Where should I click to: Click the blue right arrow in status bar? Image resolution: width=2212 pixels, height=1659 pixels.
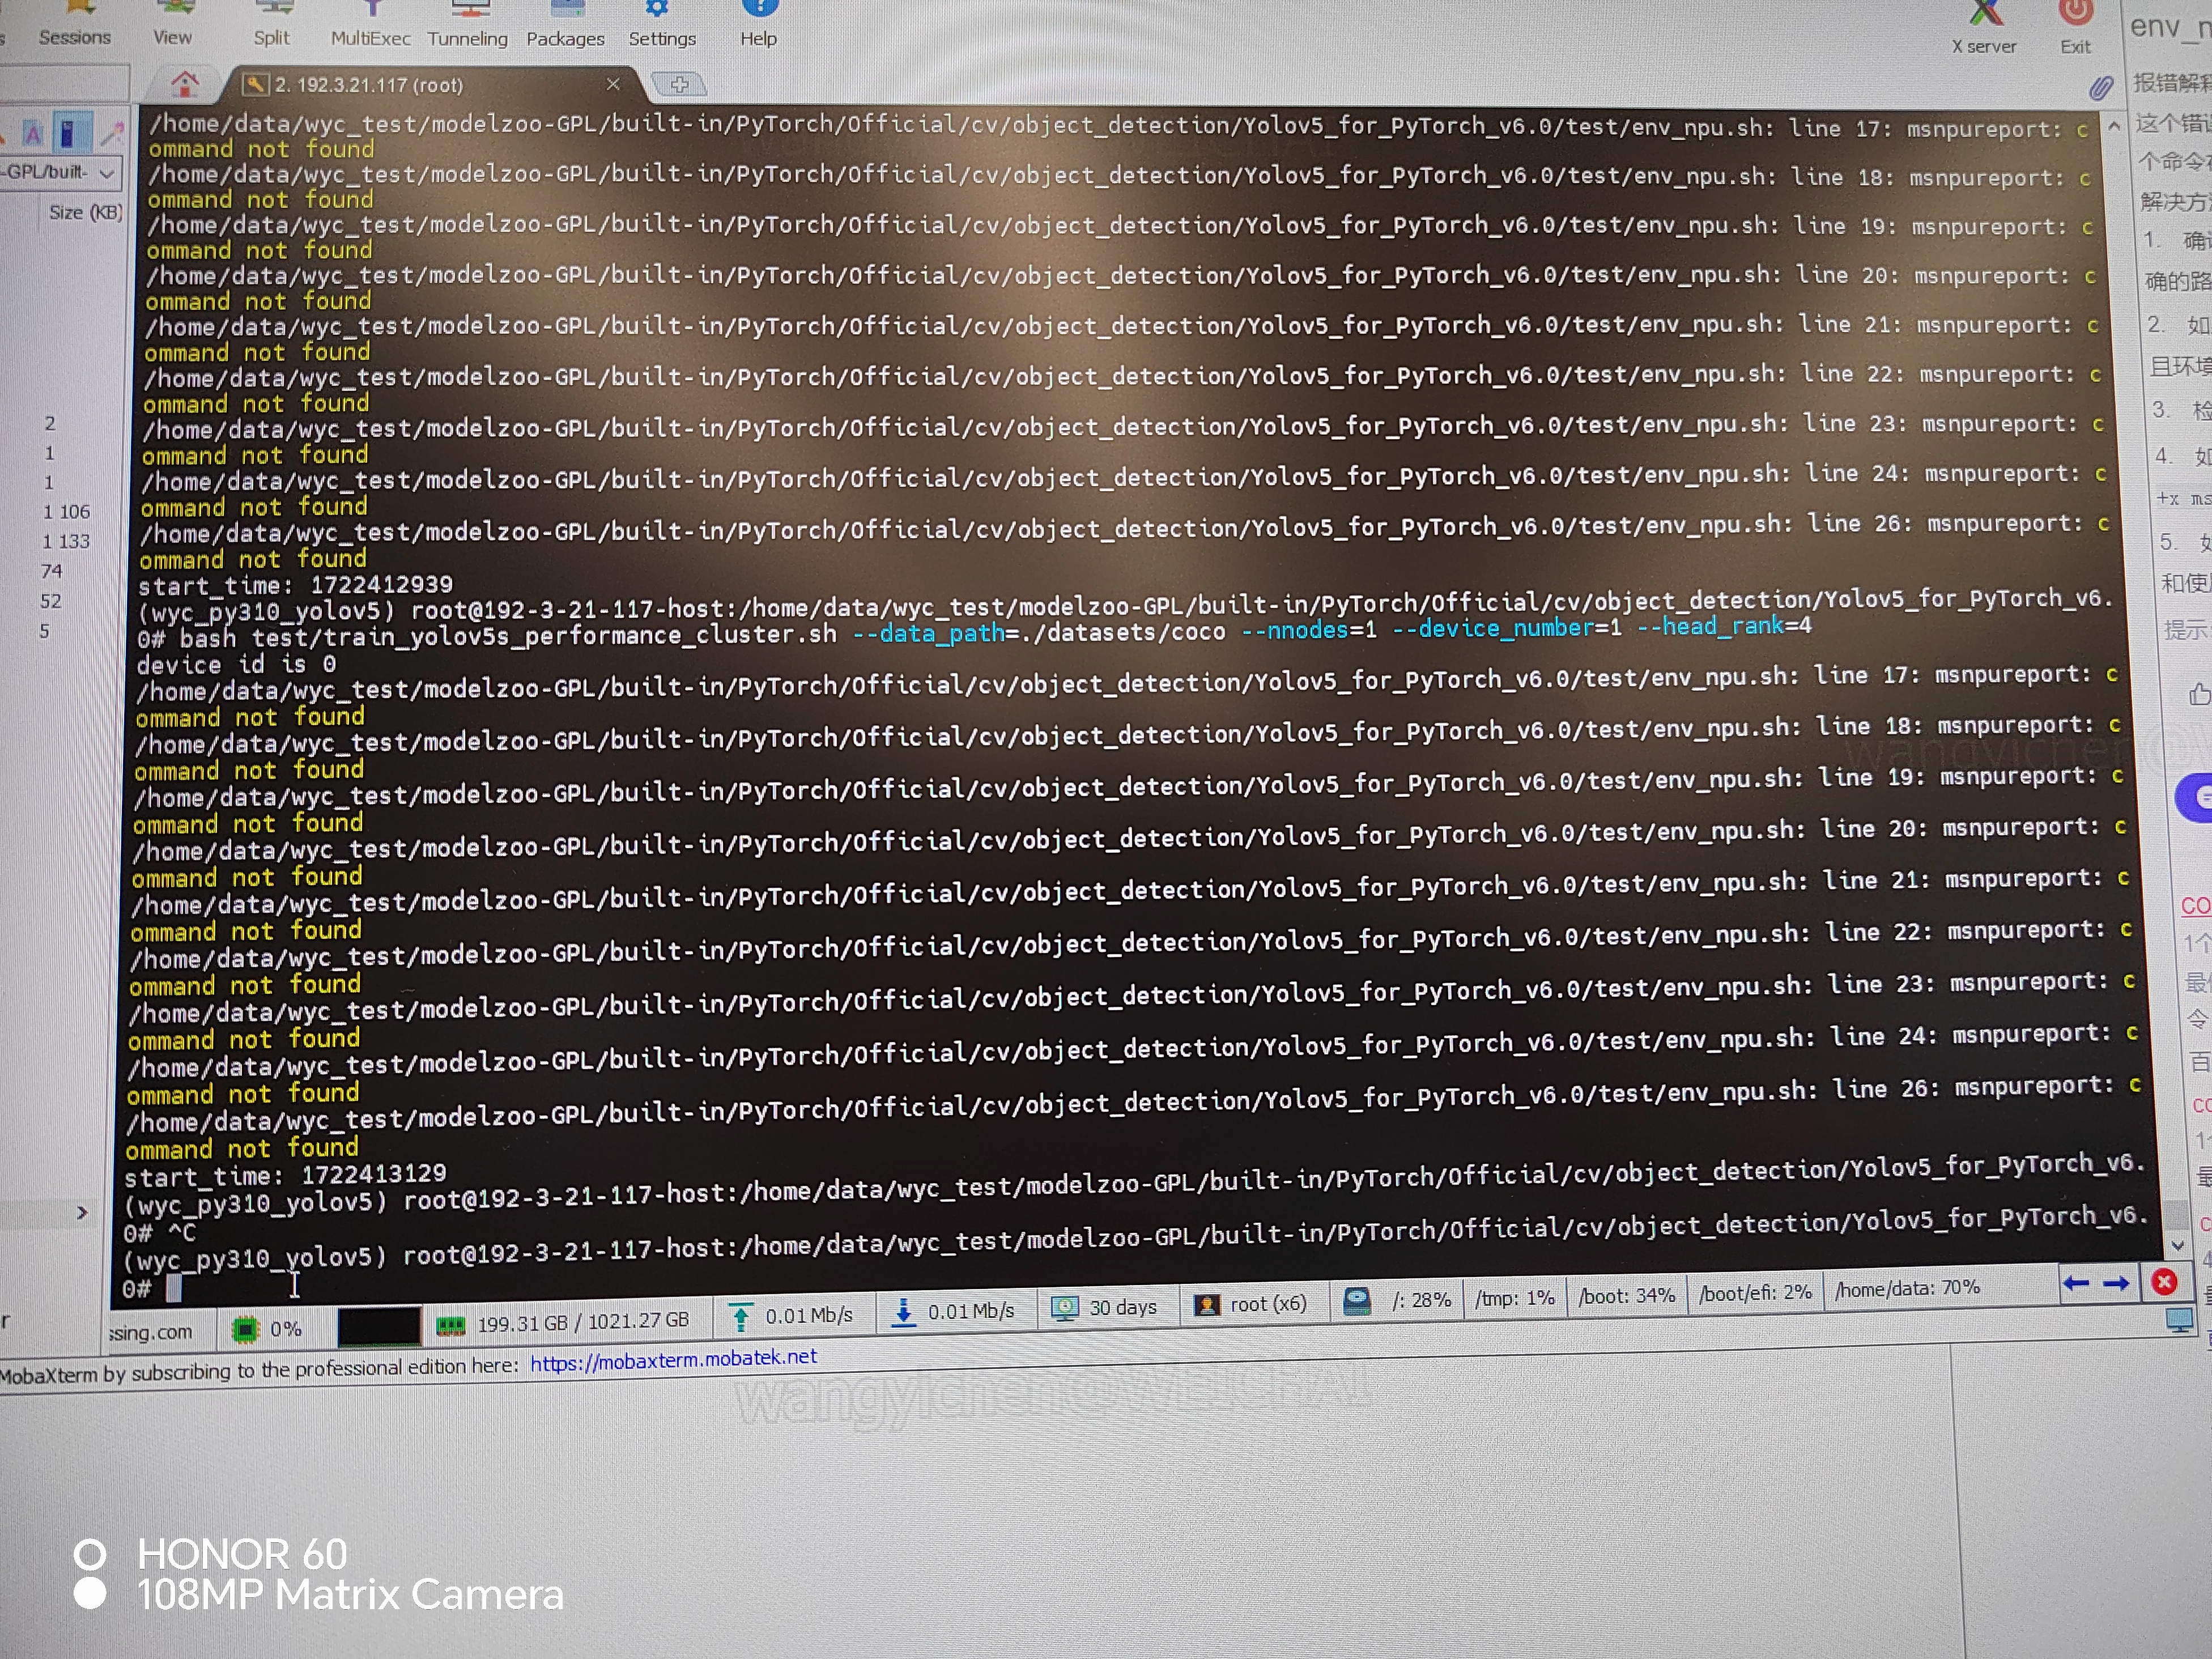pyautogui.click(x=2116, y=1283)
